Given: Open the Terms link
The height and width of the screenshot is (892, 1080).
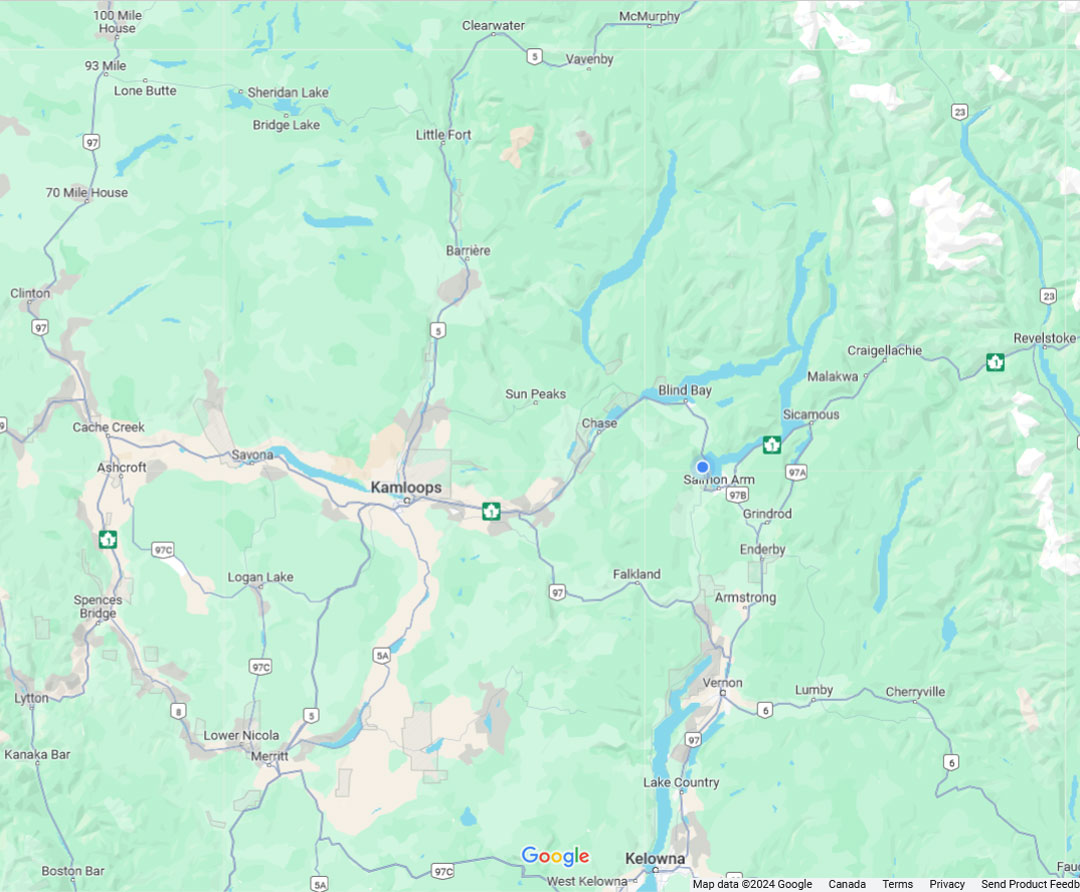Looking at the screenshot, I should pos(897,884).
